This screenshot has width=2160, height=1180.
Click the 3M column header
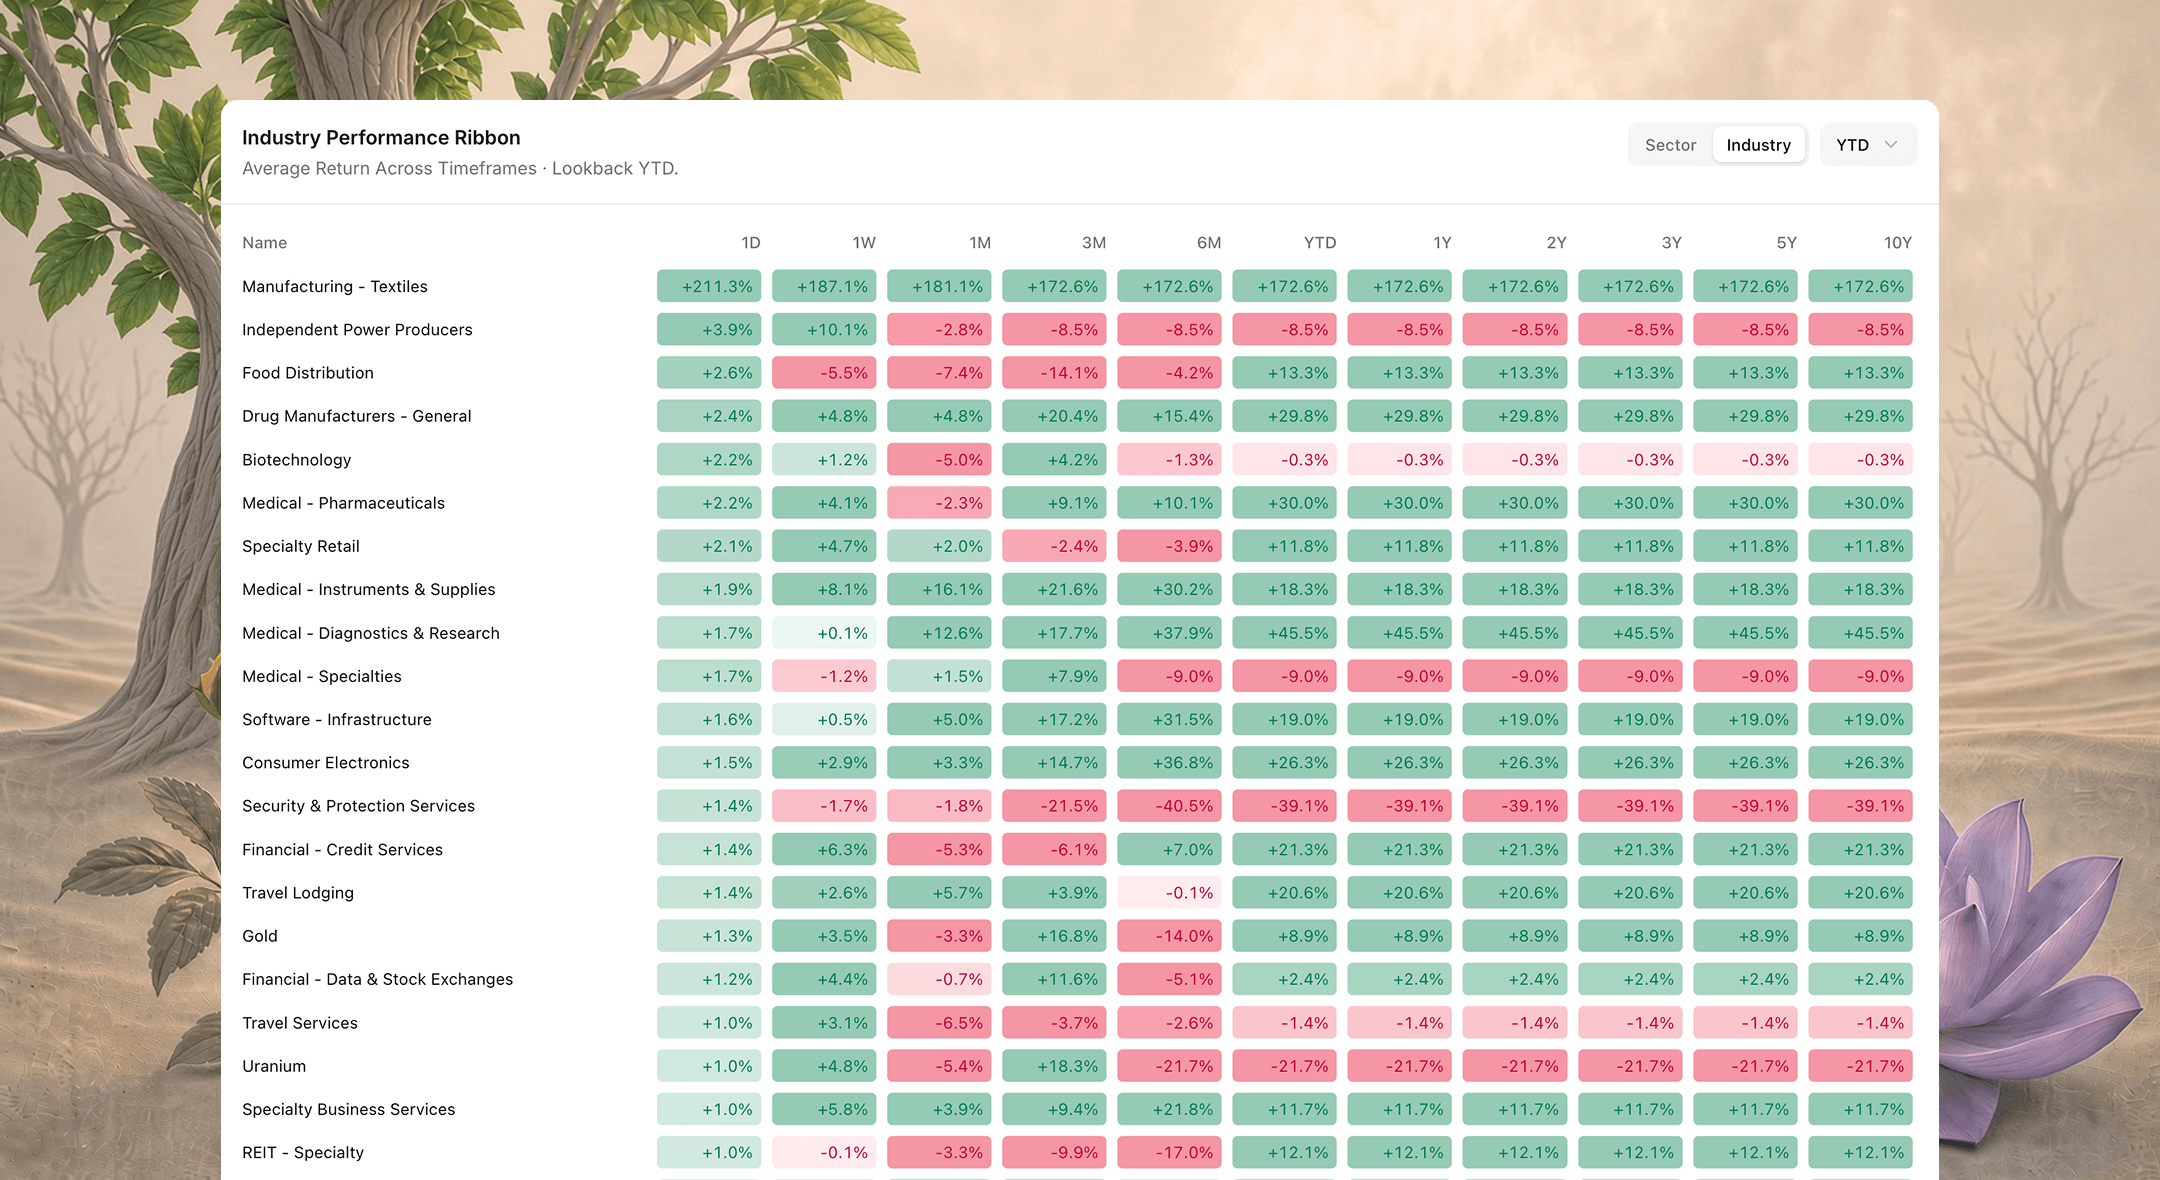[1094, 243]
